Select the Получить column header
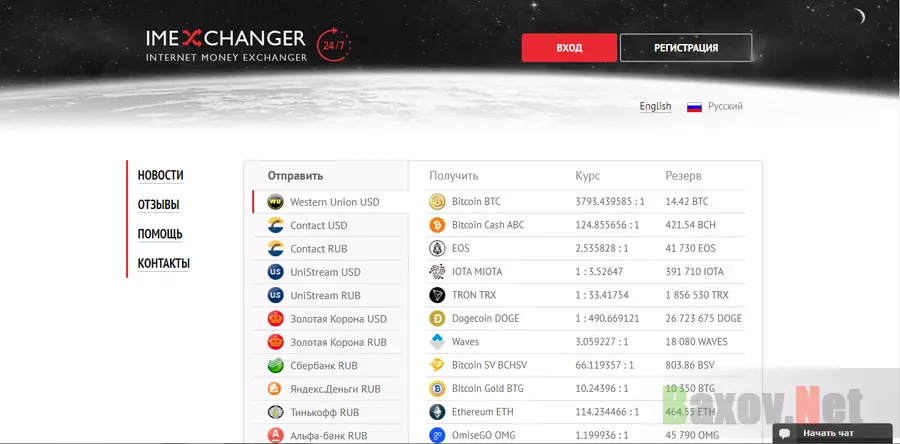 (453, 176)
